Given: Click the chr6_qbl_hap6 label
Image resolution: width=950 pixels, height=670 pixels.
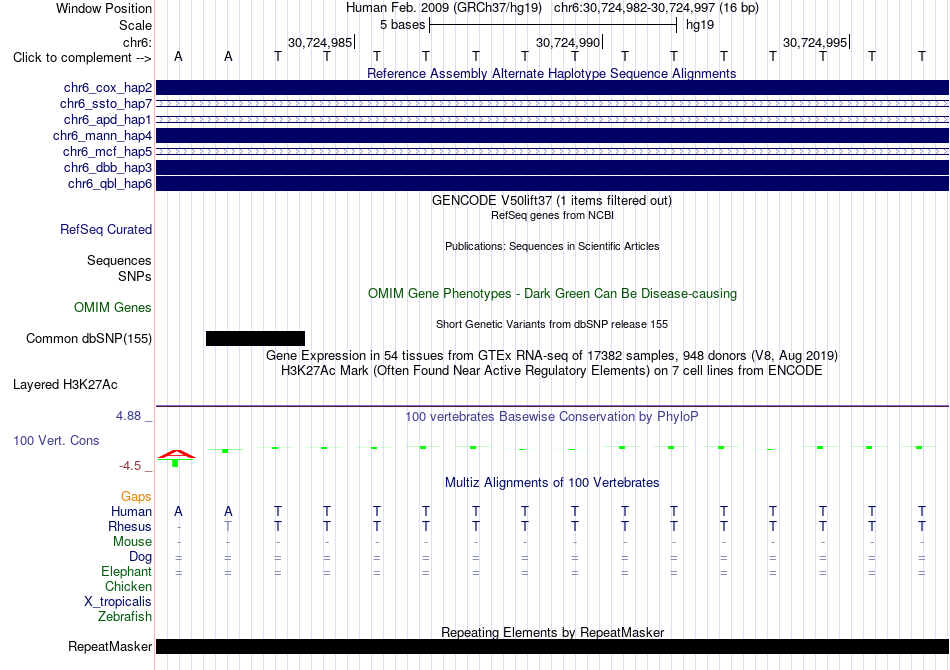Looking at the screenshot, I should pyautogui.click(x=110, y=184).
